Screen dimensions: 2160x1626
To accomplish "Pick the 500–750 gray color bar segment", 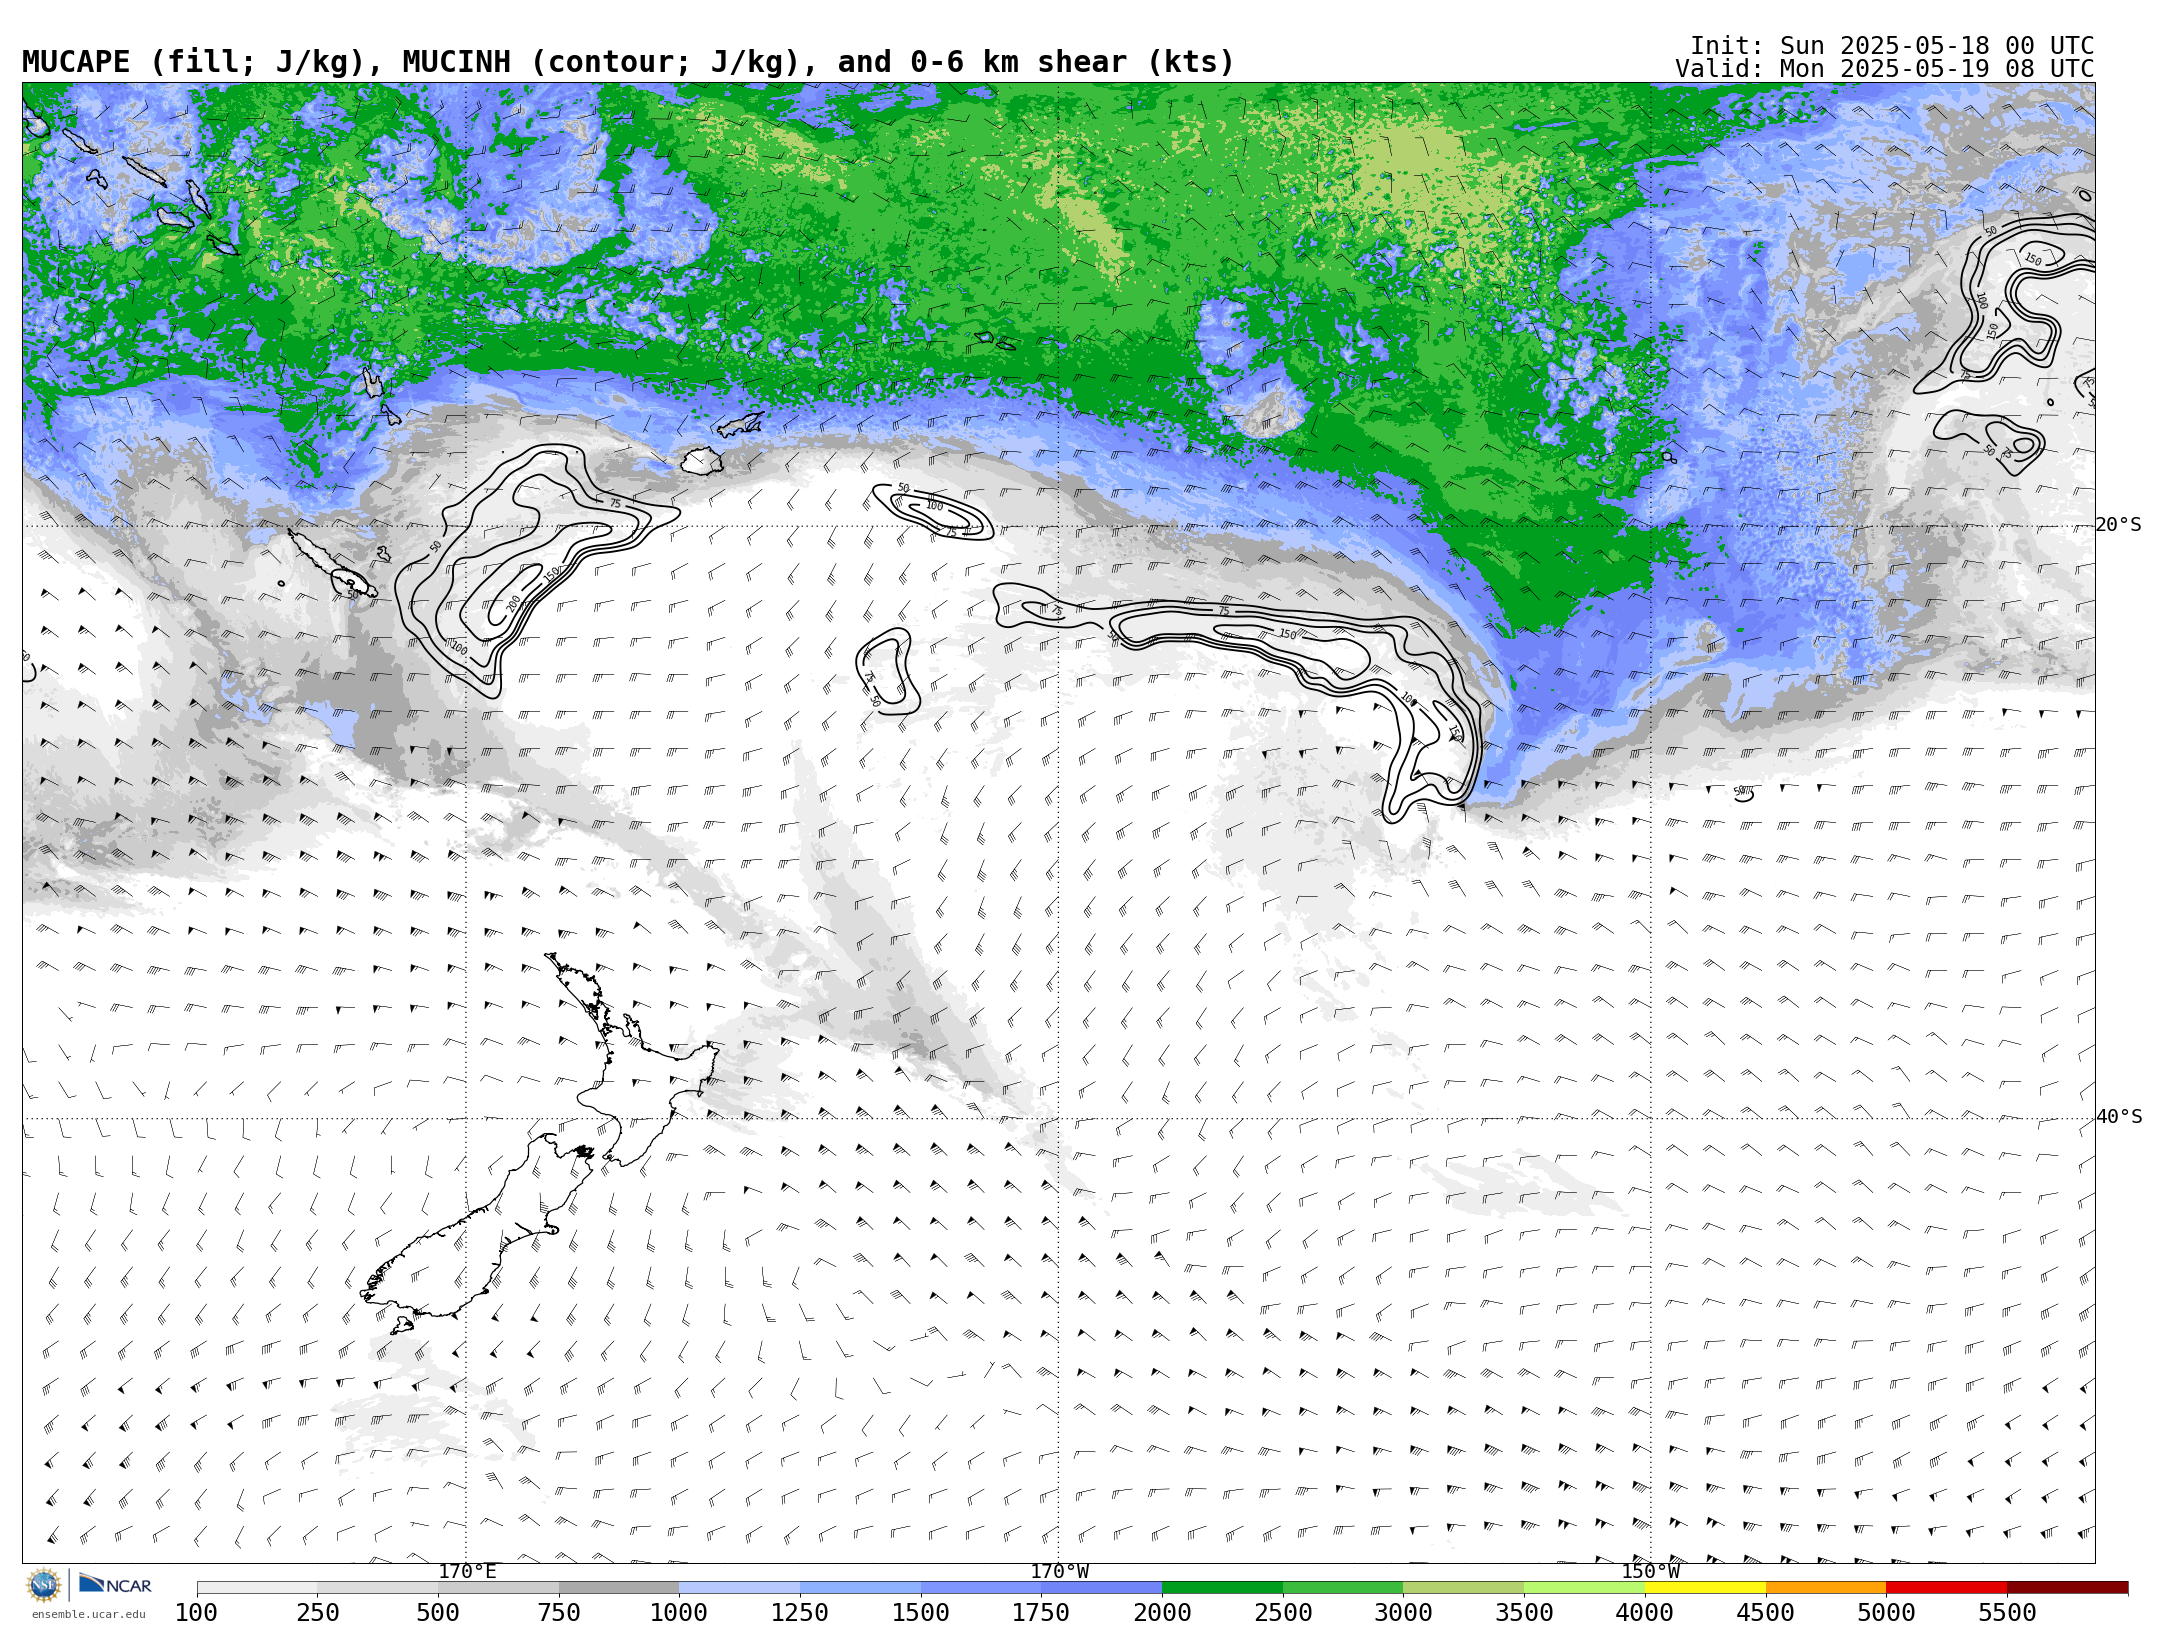I will 498,1588.
